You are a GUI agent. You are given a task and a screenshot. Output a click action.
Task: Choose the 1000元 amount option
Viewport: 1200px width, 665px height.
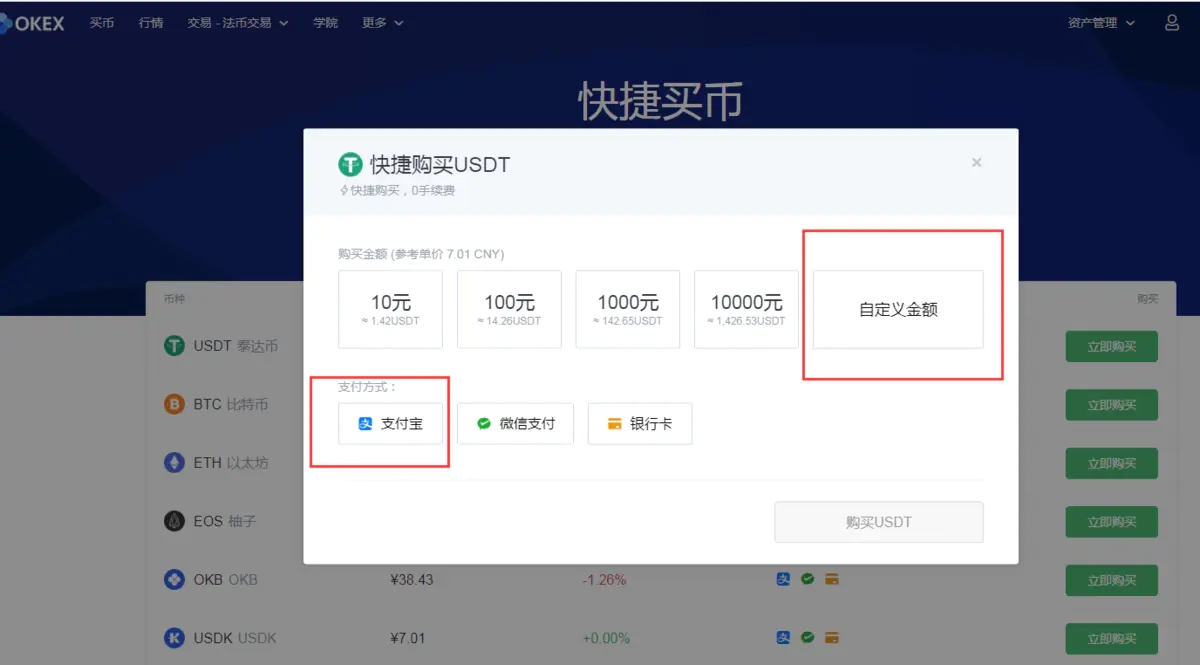(x=628, y=309)
